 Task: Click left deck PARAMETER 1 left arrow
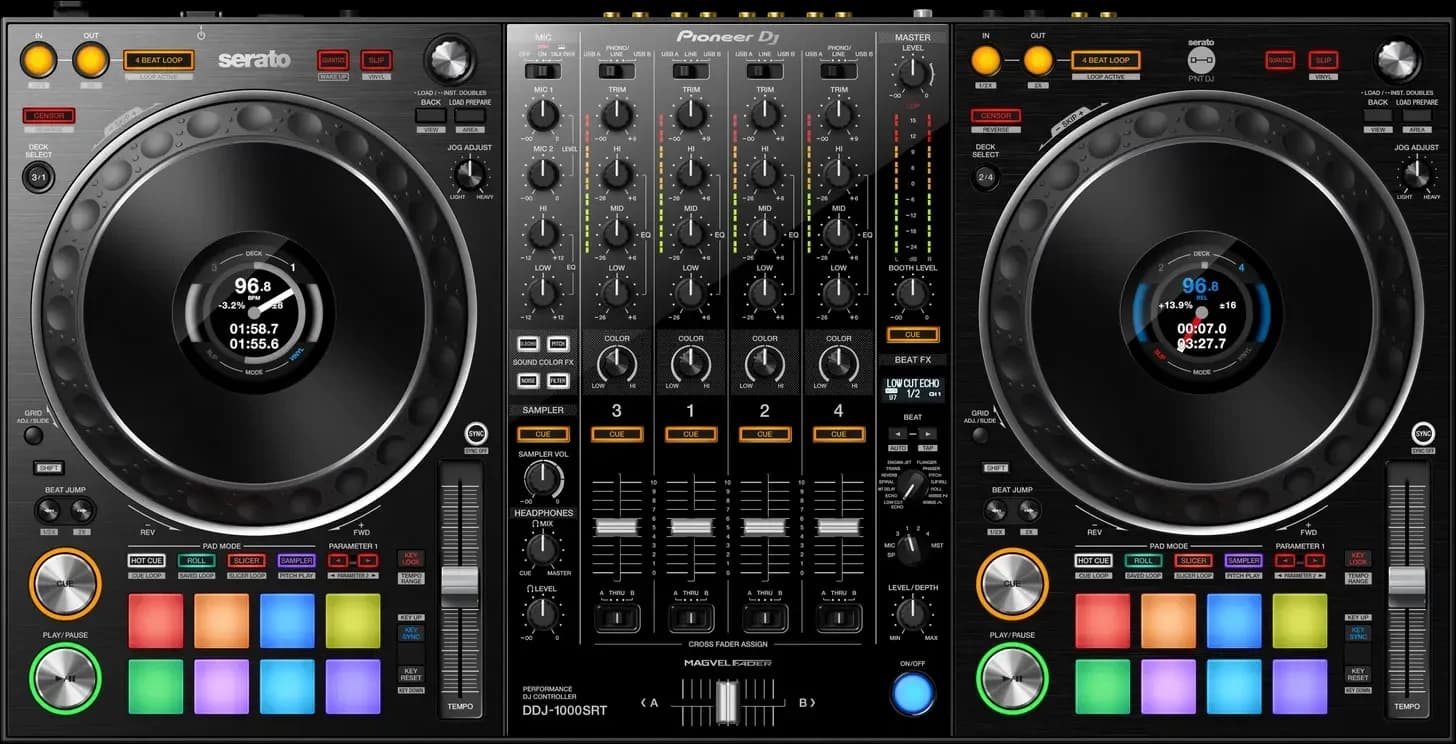[339, 561]
